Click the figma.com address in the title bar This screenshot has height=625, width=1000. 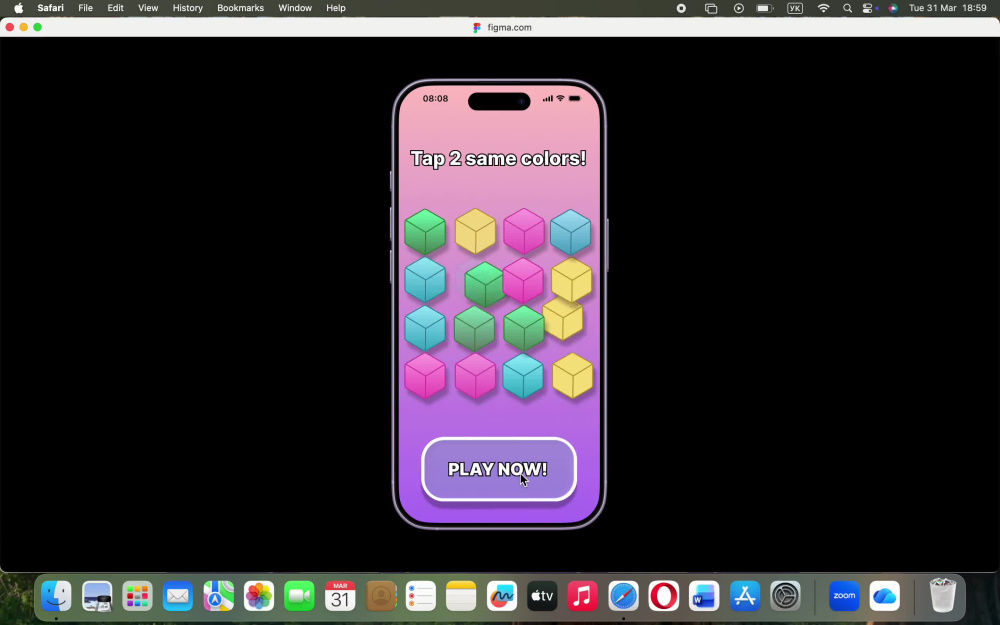(x=509, y=27)
